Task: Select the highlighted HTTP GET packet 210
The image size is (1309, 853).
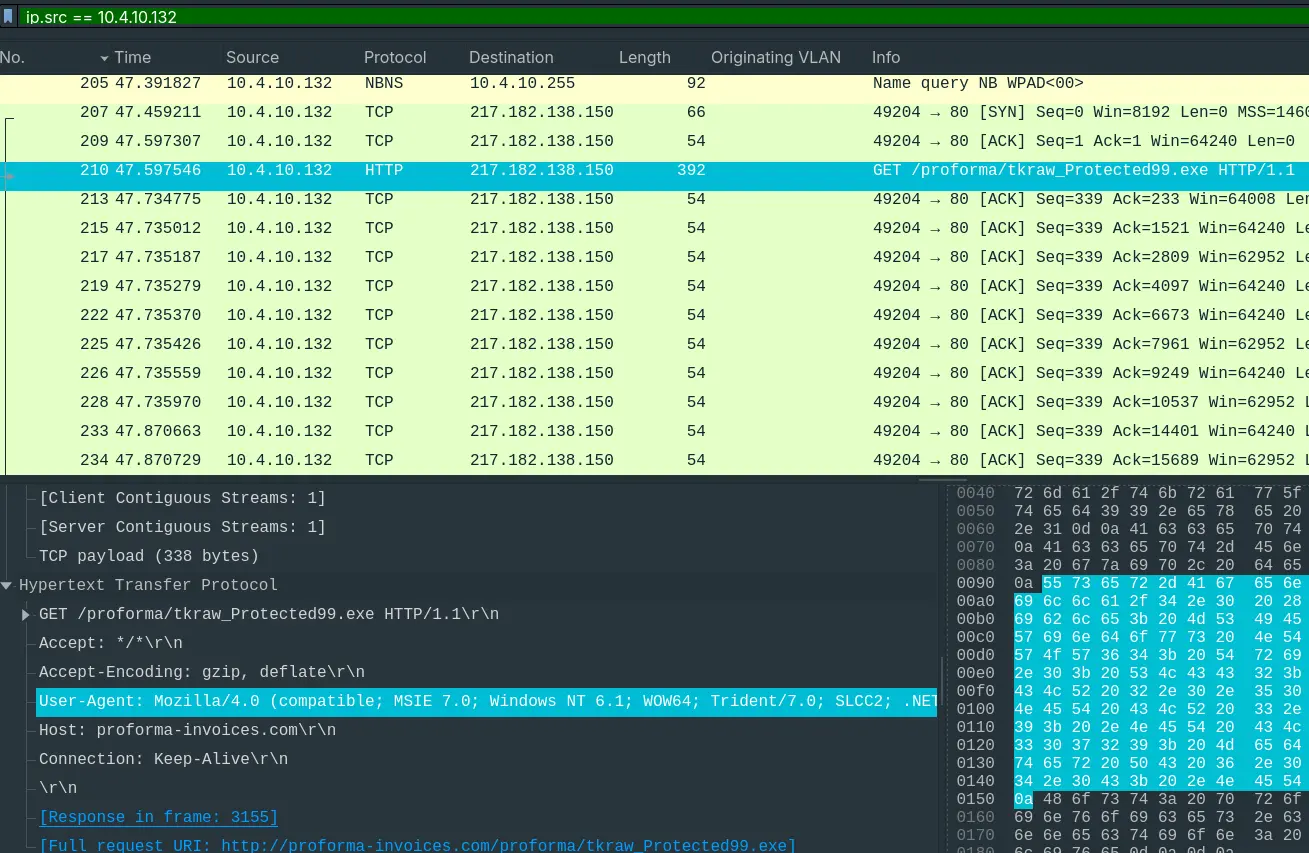Action: [600, 171]
